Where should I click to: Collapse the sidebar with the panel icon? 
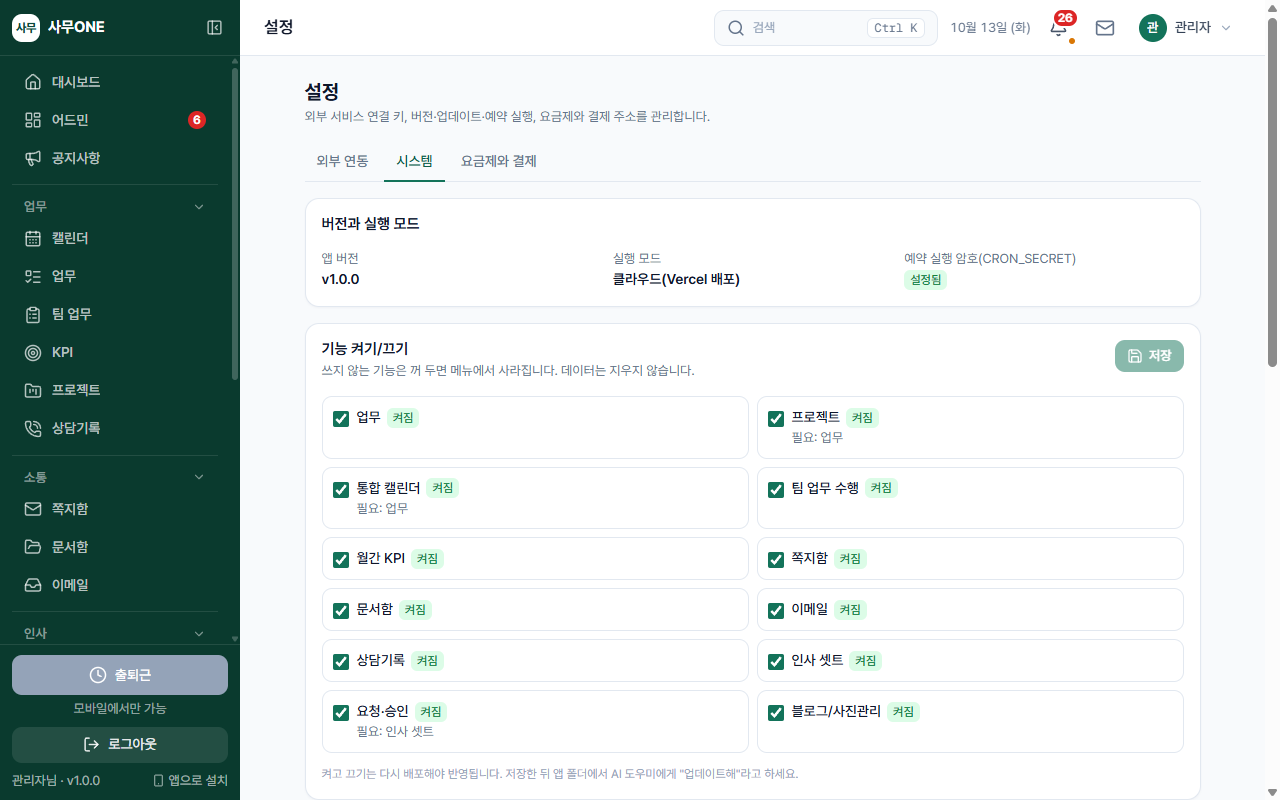(x=214, y=28)
